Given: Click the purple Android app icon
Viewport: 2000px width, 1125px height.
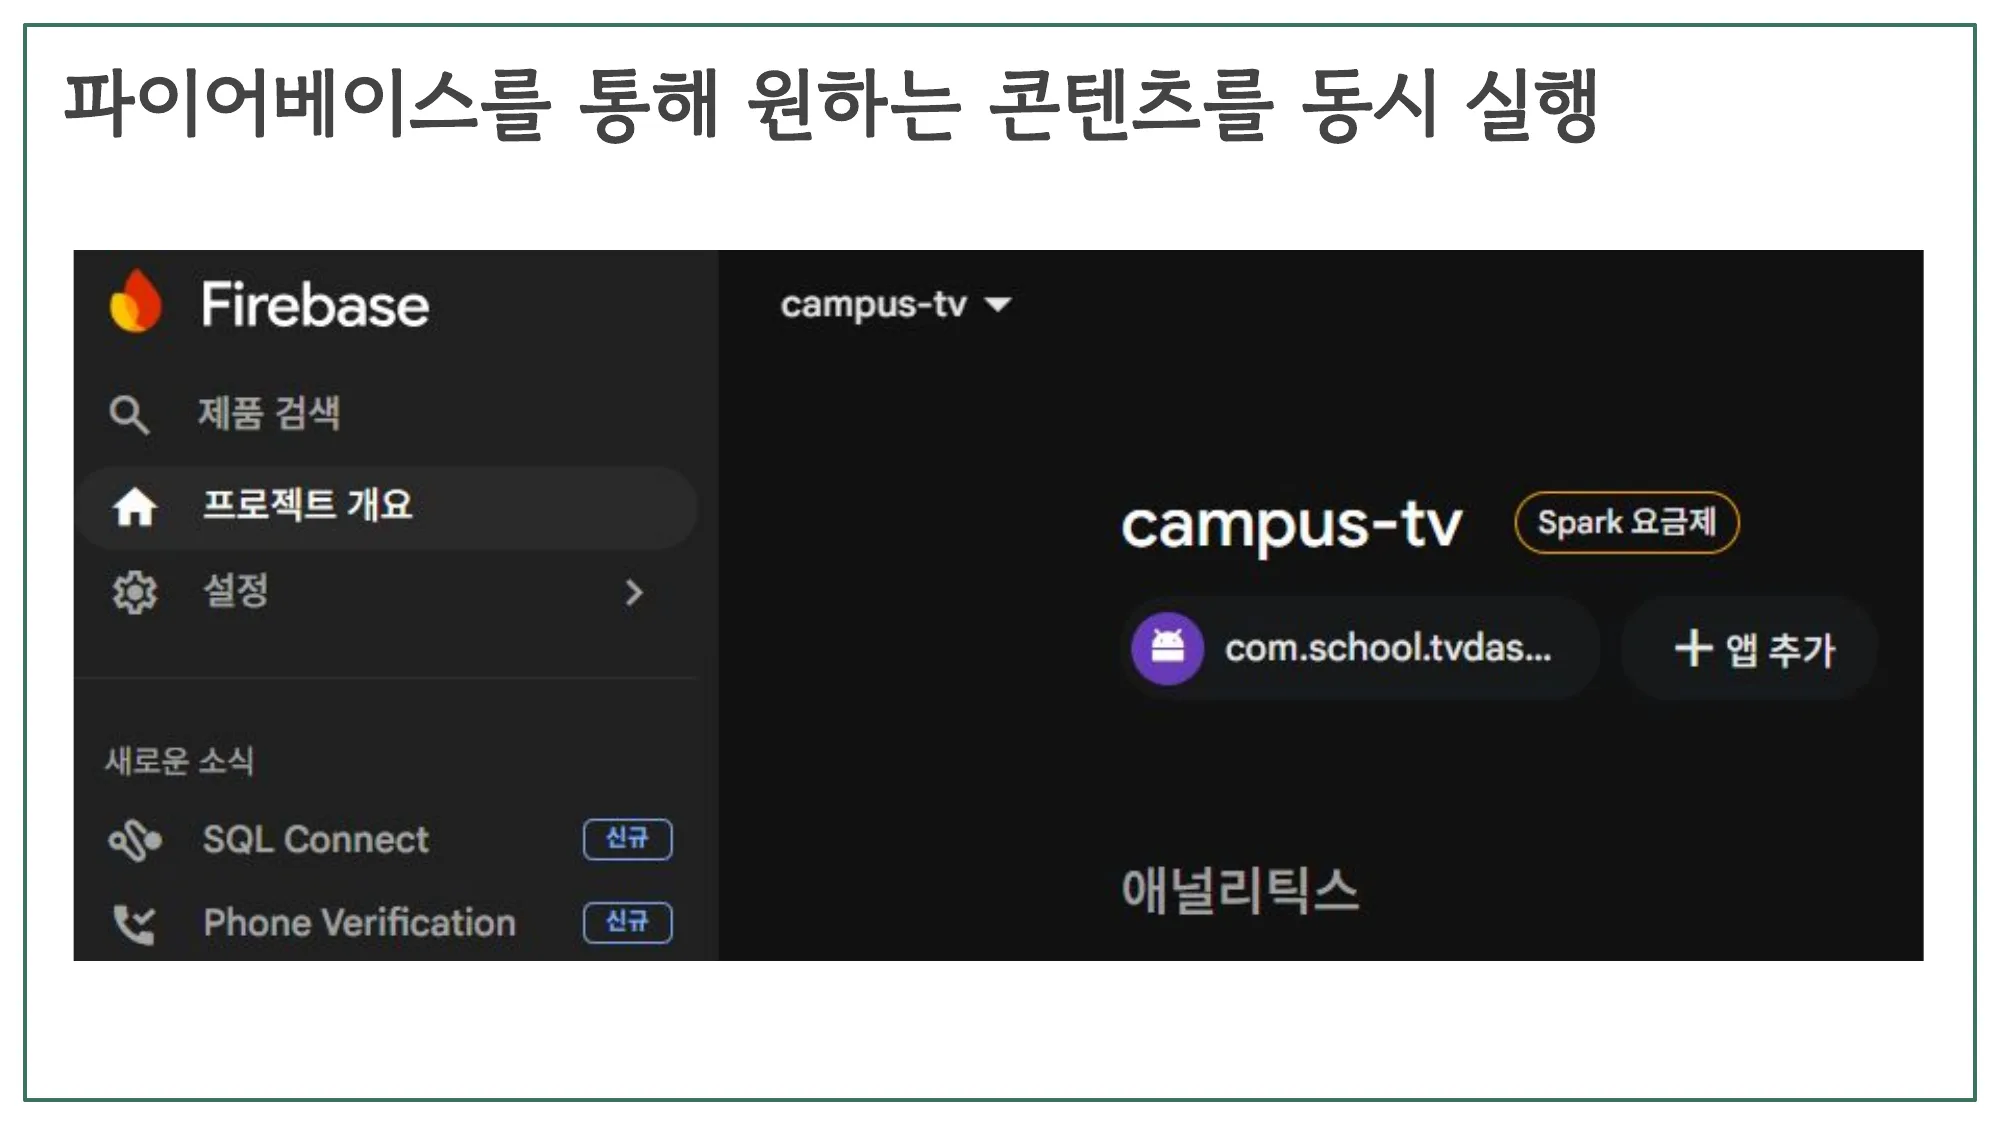Looking at the screenshot, I should click(x=1167, y=648).
